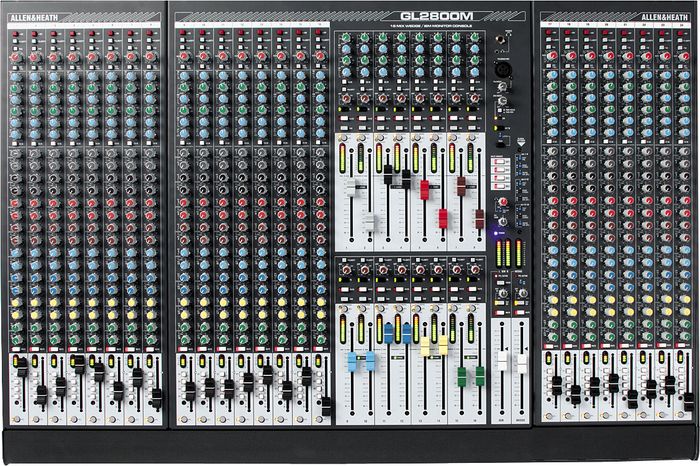The image size is (700, 466).
Task: Select the left-hand dark brown fader in the upper mix bank
Action: [x=461, y=186]
